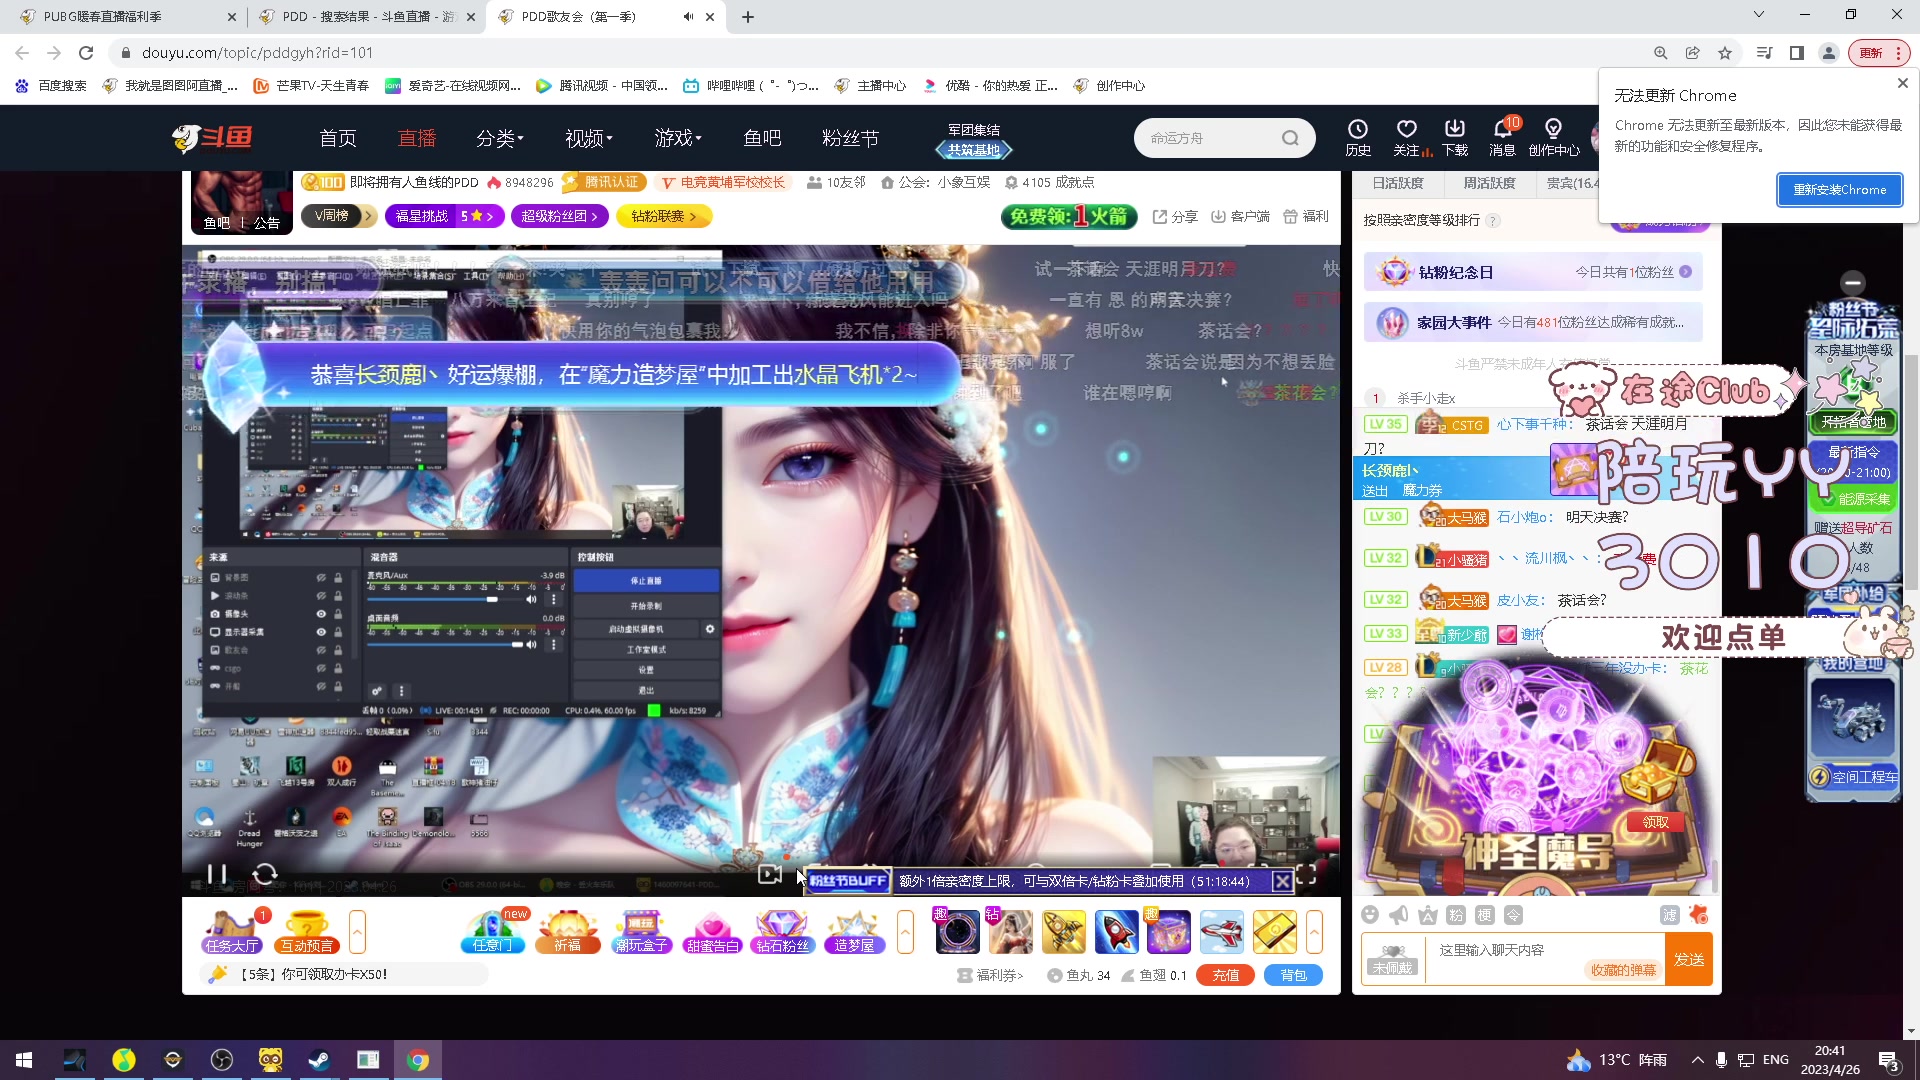Open 历史 watch history
1920x1080 pixels.
click(x=1358, y=138)
